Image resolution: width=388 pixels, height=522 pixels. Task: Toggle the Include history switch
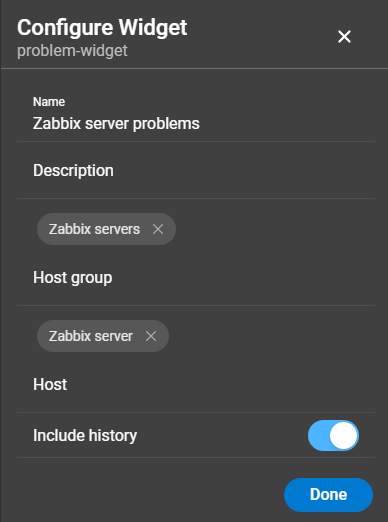[333, 435]
